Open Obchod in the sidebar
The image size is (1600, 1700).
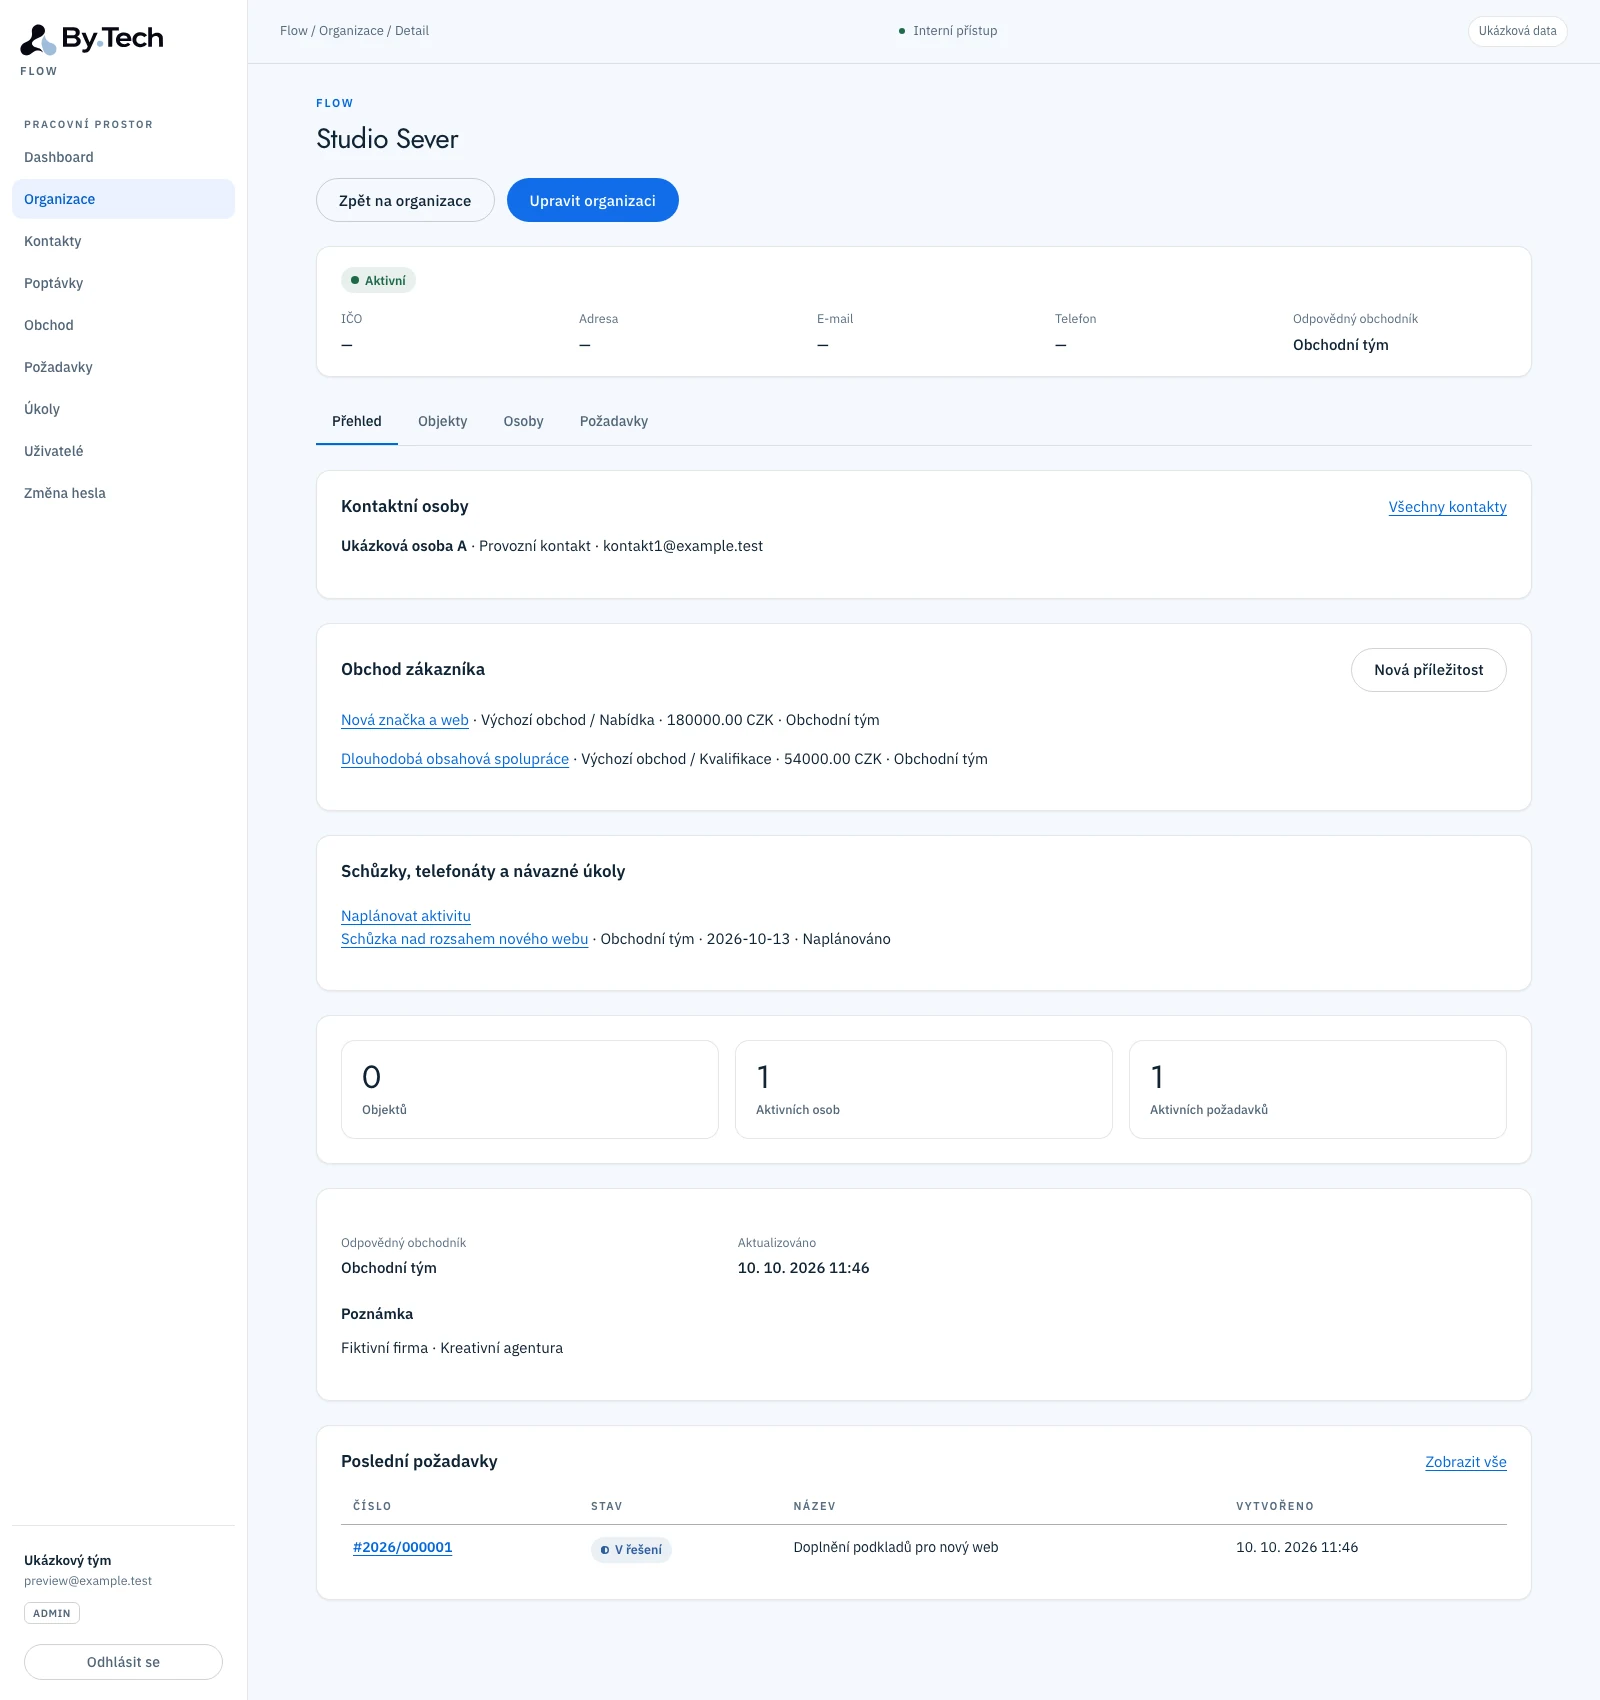coord(123,325)
